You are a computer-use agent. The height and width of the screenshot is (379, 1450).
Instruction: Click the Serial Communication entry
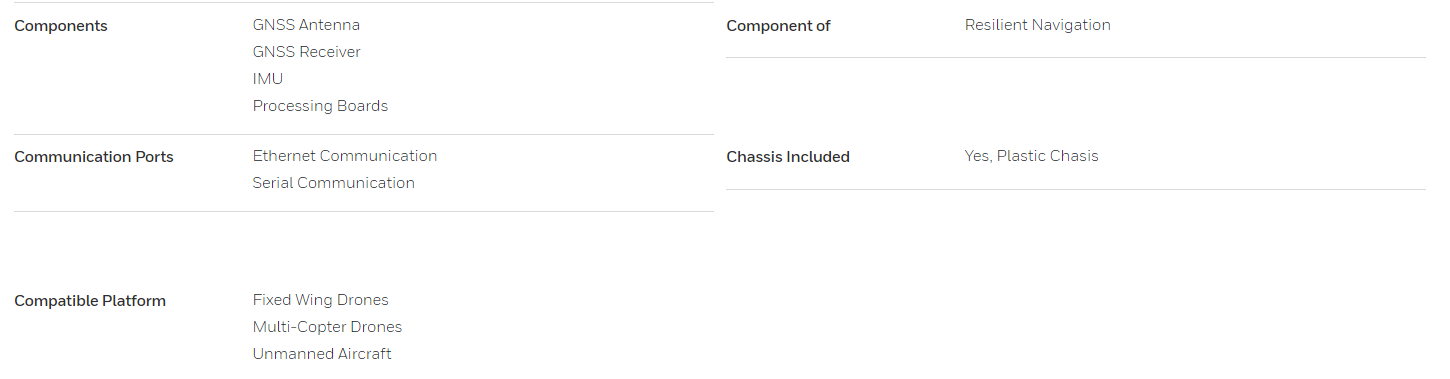point(334,183)
